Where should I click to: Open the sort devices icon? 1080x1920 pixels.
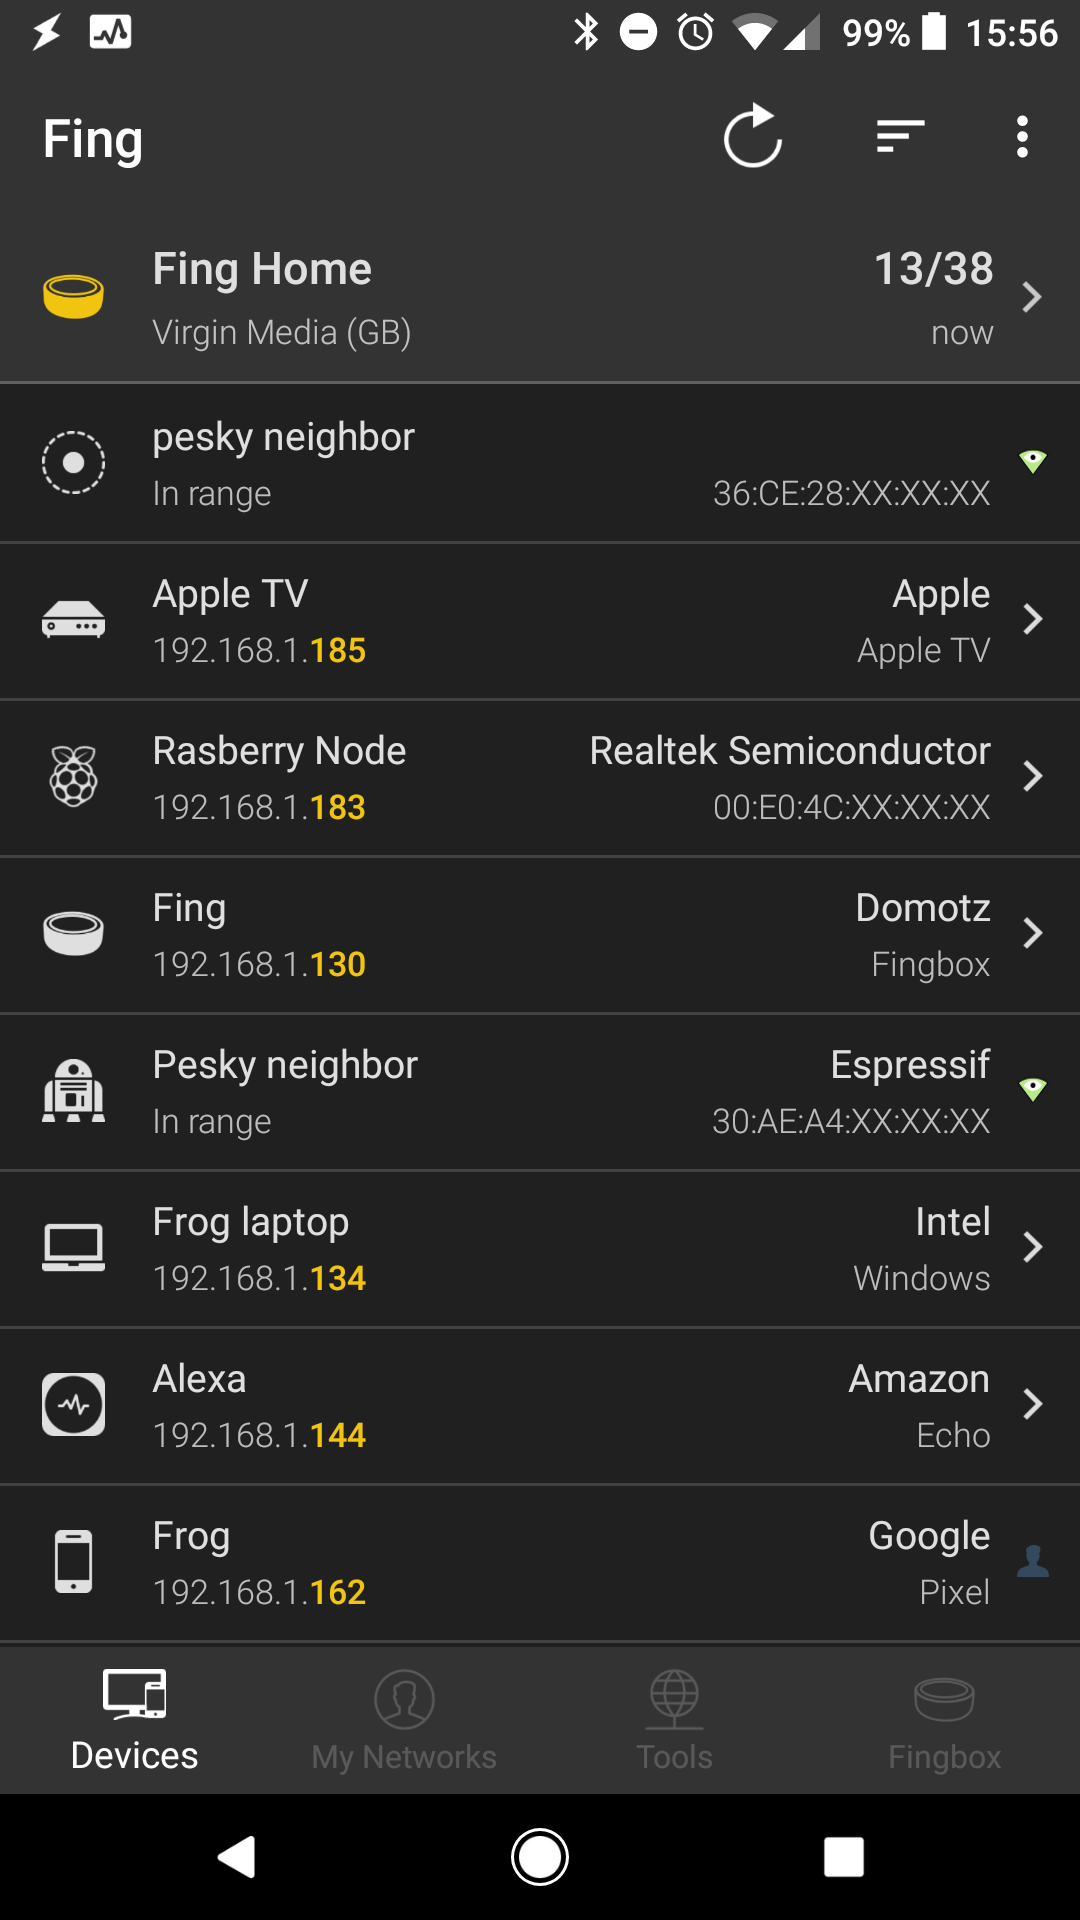pos(900,137)
